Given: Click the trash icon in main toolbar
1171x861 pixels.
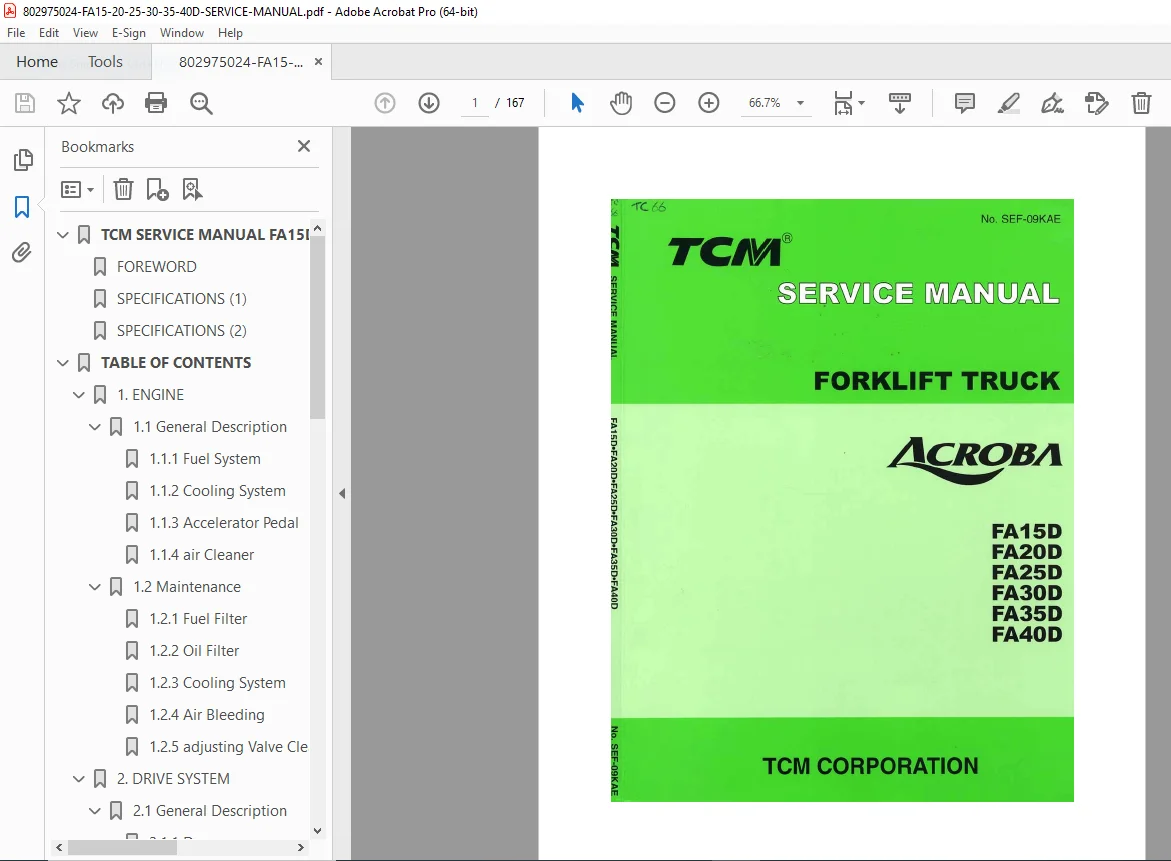Looking at the screenshot, I should coord(1141,102).
